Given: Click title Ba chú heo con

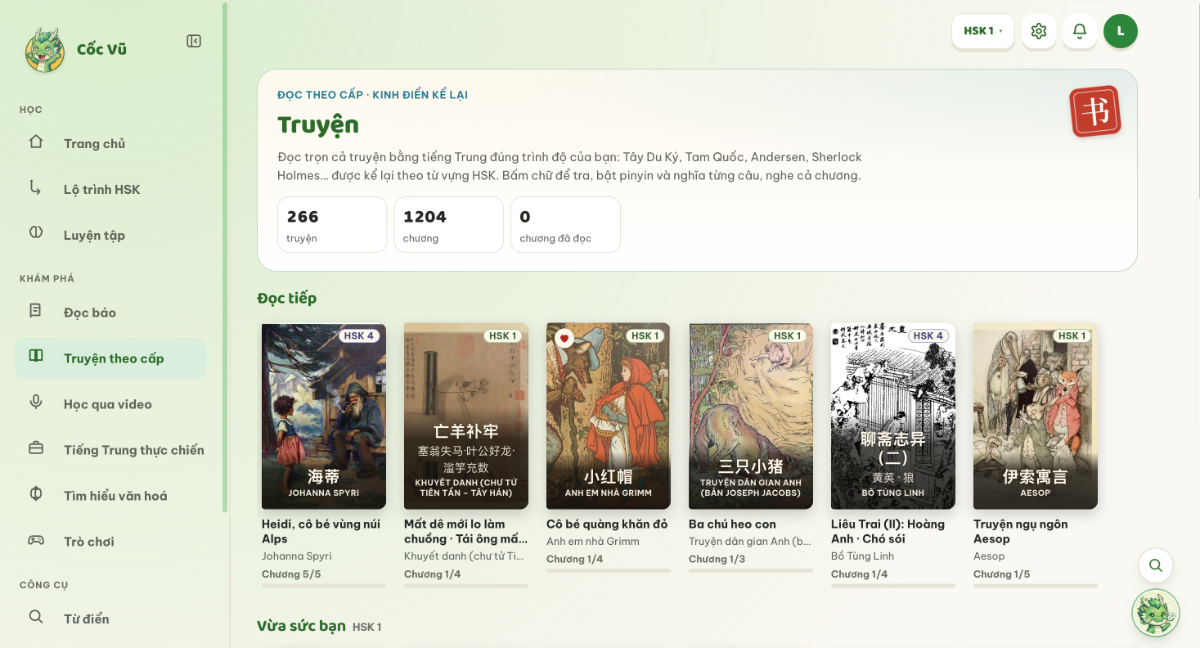Looking at the screenshot, I should click(732, 524).
